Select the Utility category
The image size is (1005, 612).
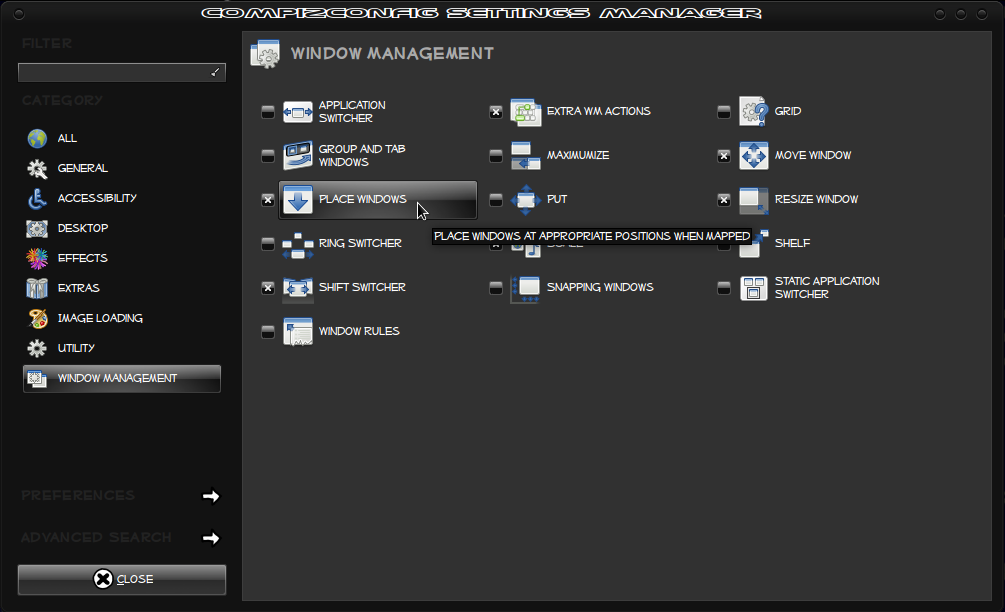[x=122, y=349]
